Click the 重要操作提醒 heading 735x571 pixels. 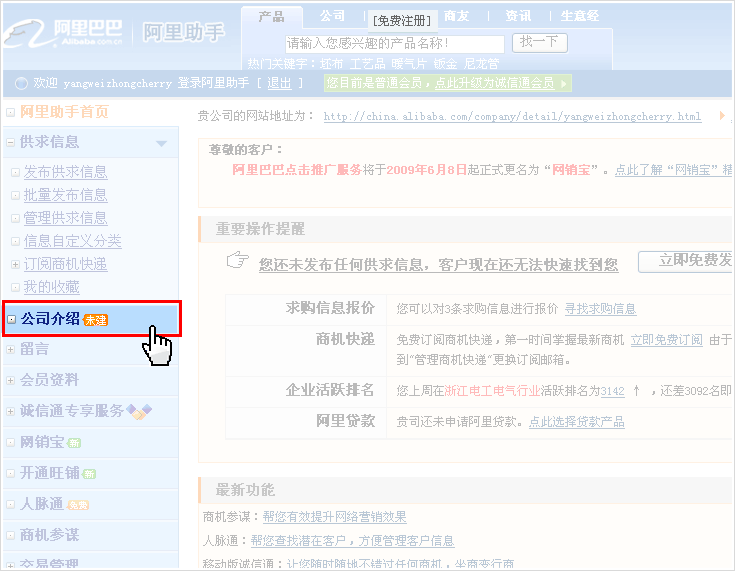260,229
